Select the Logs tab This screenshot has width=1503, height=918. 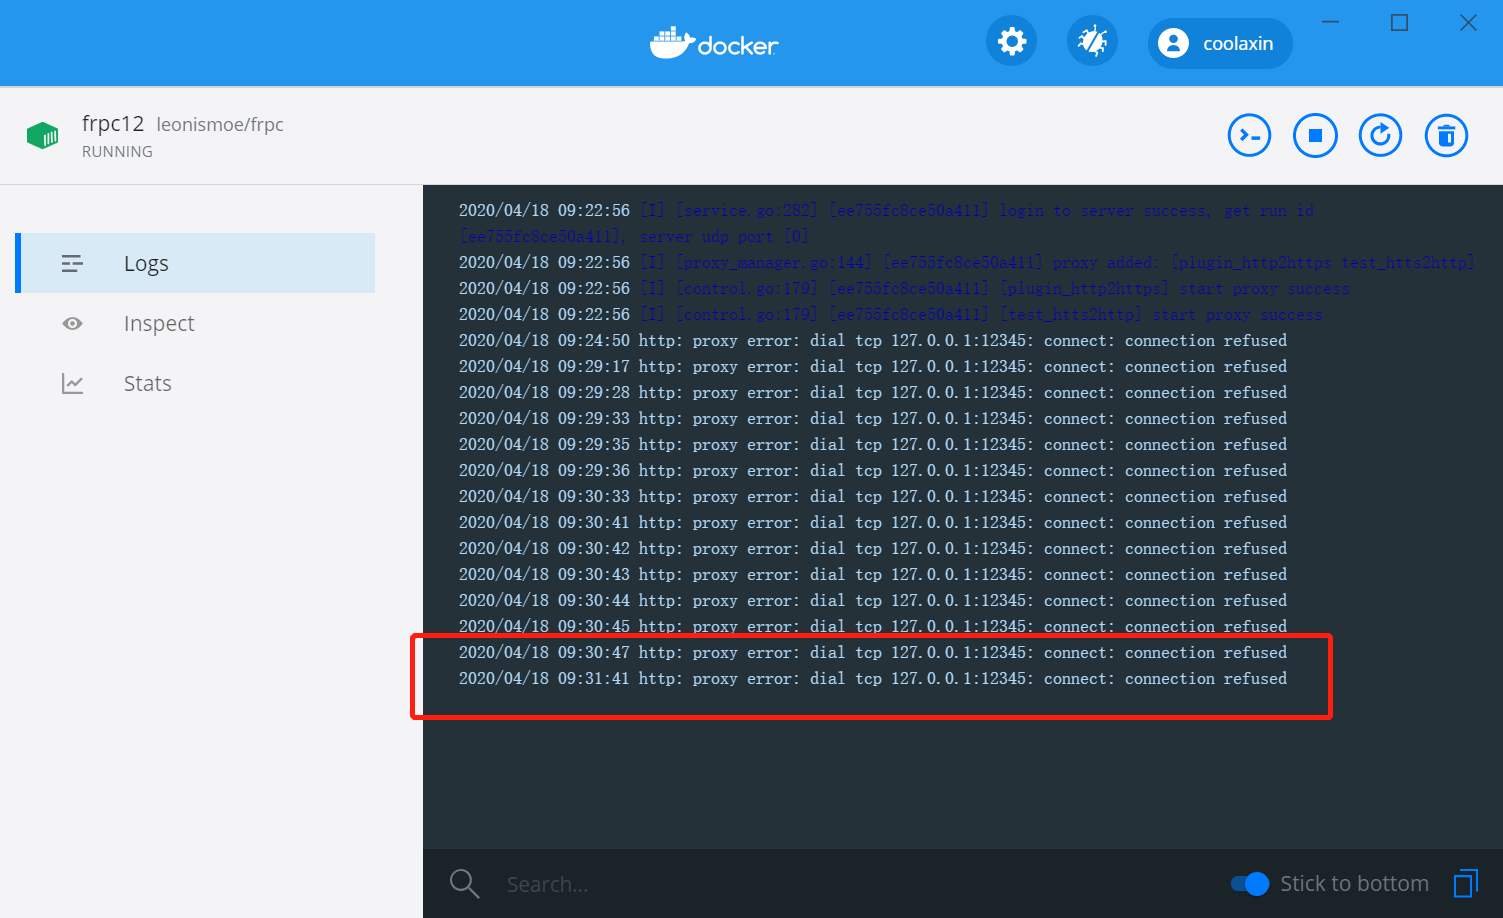click(146, 263)
